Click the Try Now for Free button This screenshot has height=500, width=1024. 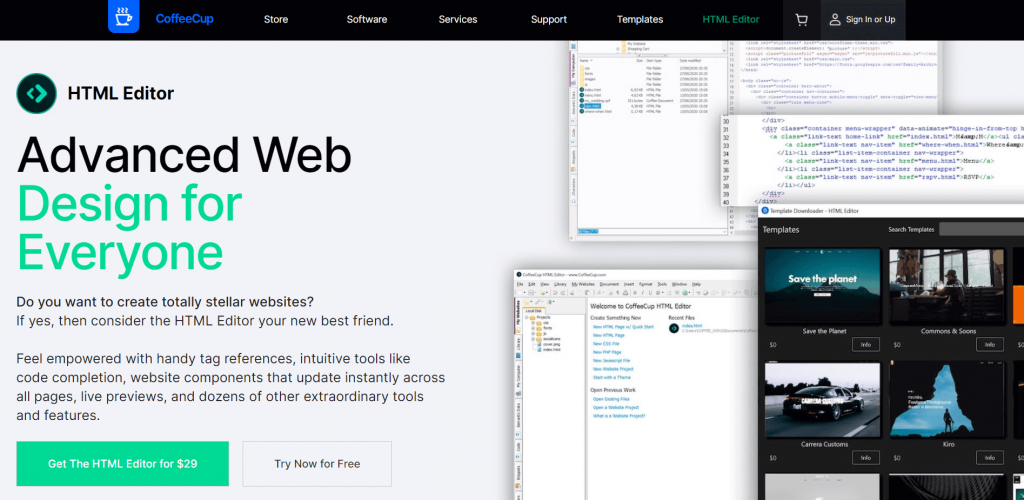(x=317, y=464)
